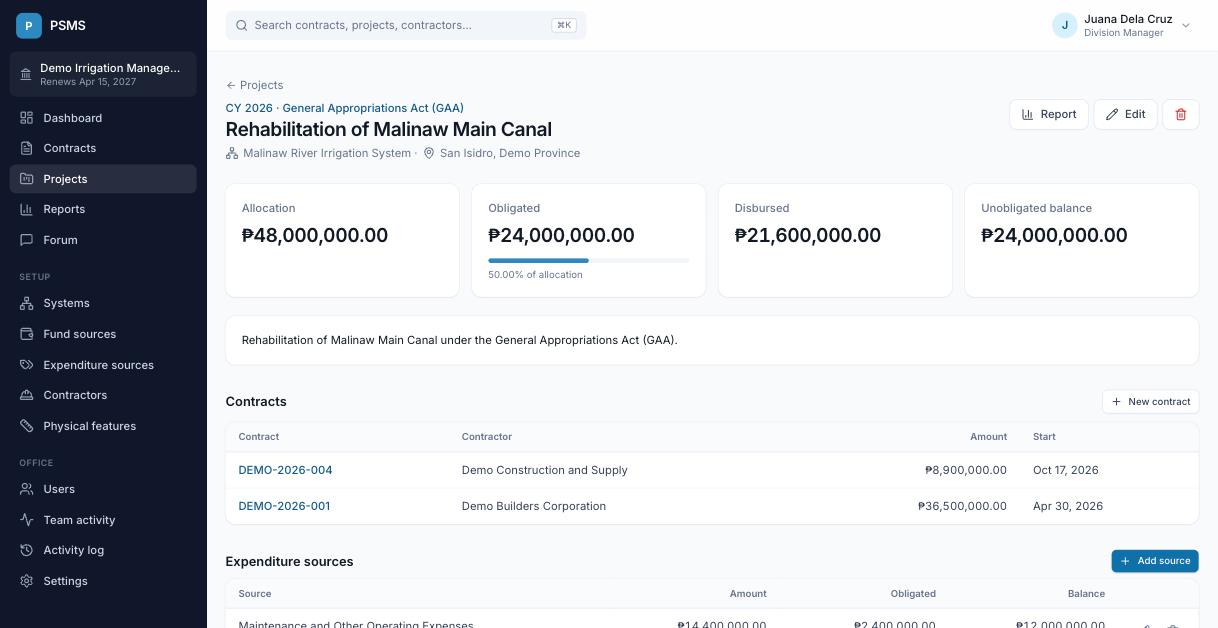This screenshot has width=1218, height=628.
Task: Open Forum via its chat bubble icon
Action: (x=27, y=240)
